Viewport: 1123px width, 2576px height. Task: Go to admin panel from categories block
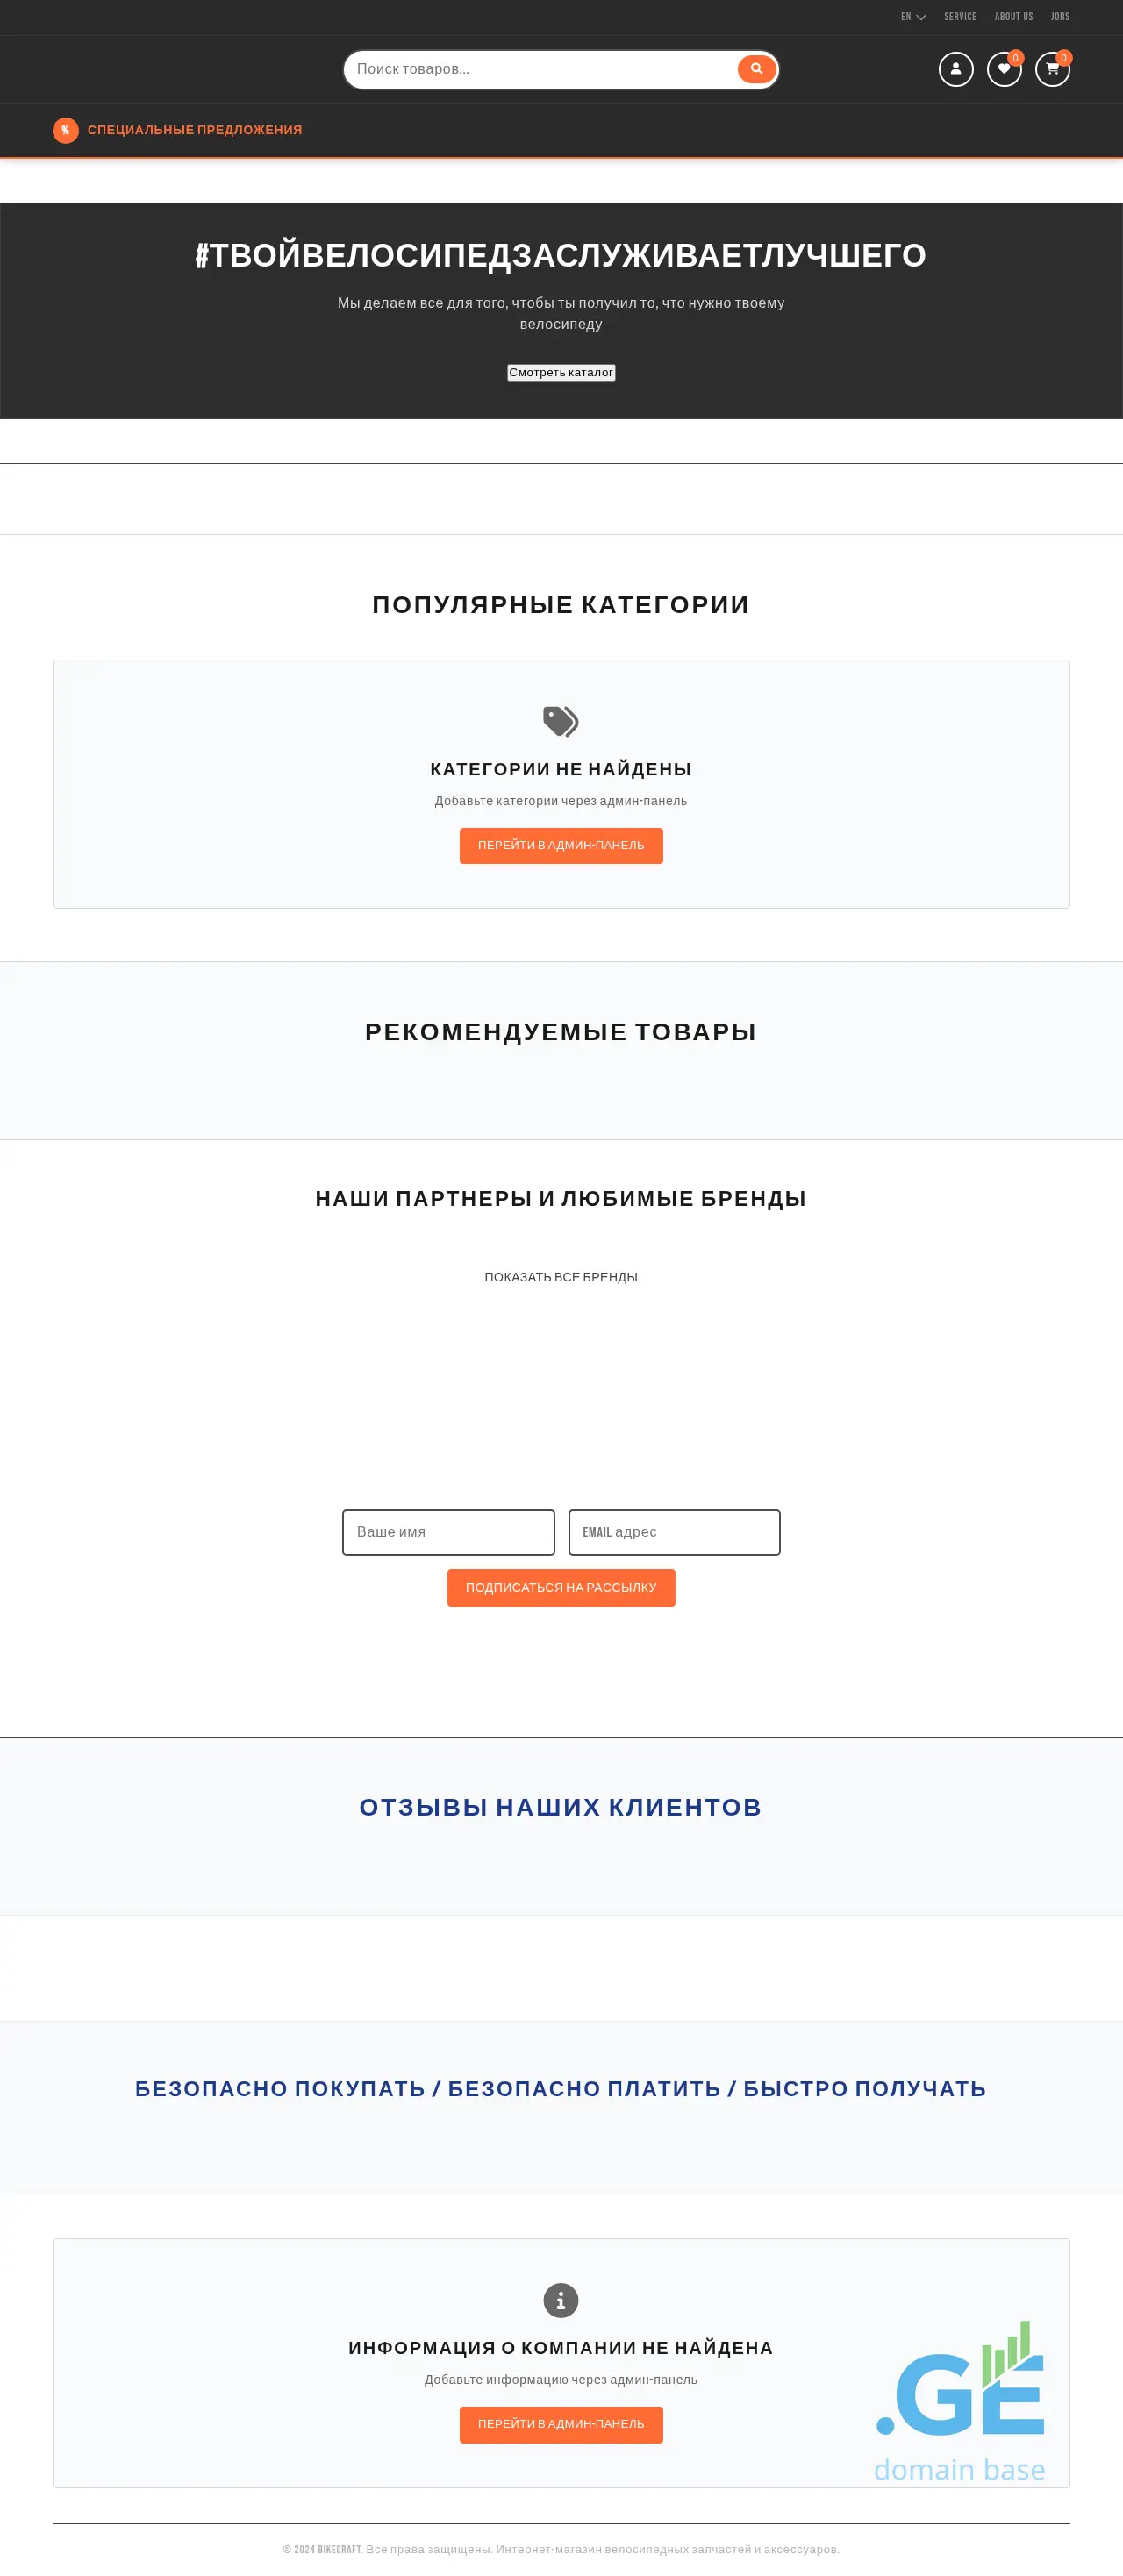561,845
